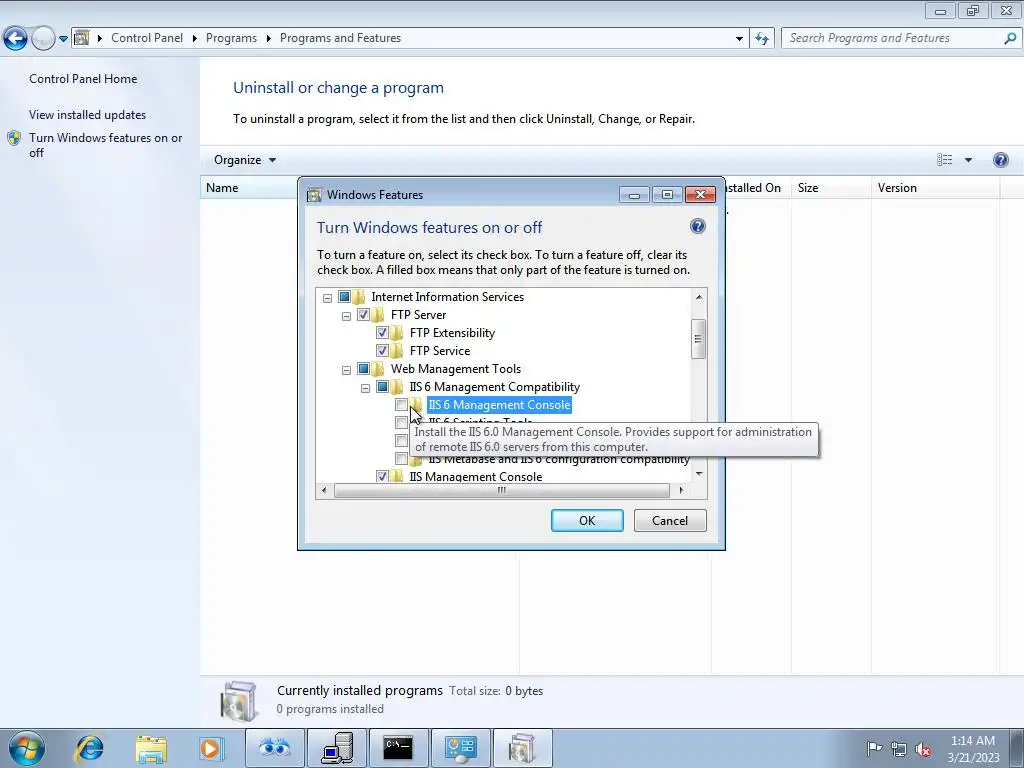The image size is (1024, 768).
Task: Click the Programs breadcrumb in the address bar
Action: [x=231, y=38]
